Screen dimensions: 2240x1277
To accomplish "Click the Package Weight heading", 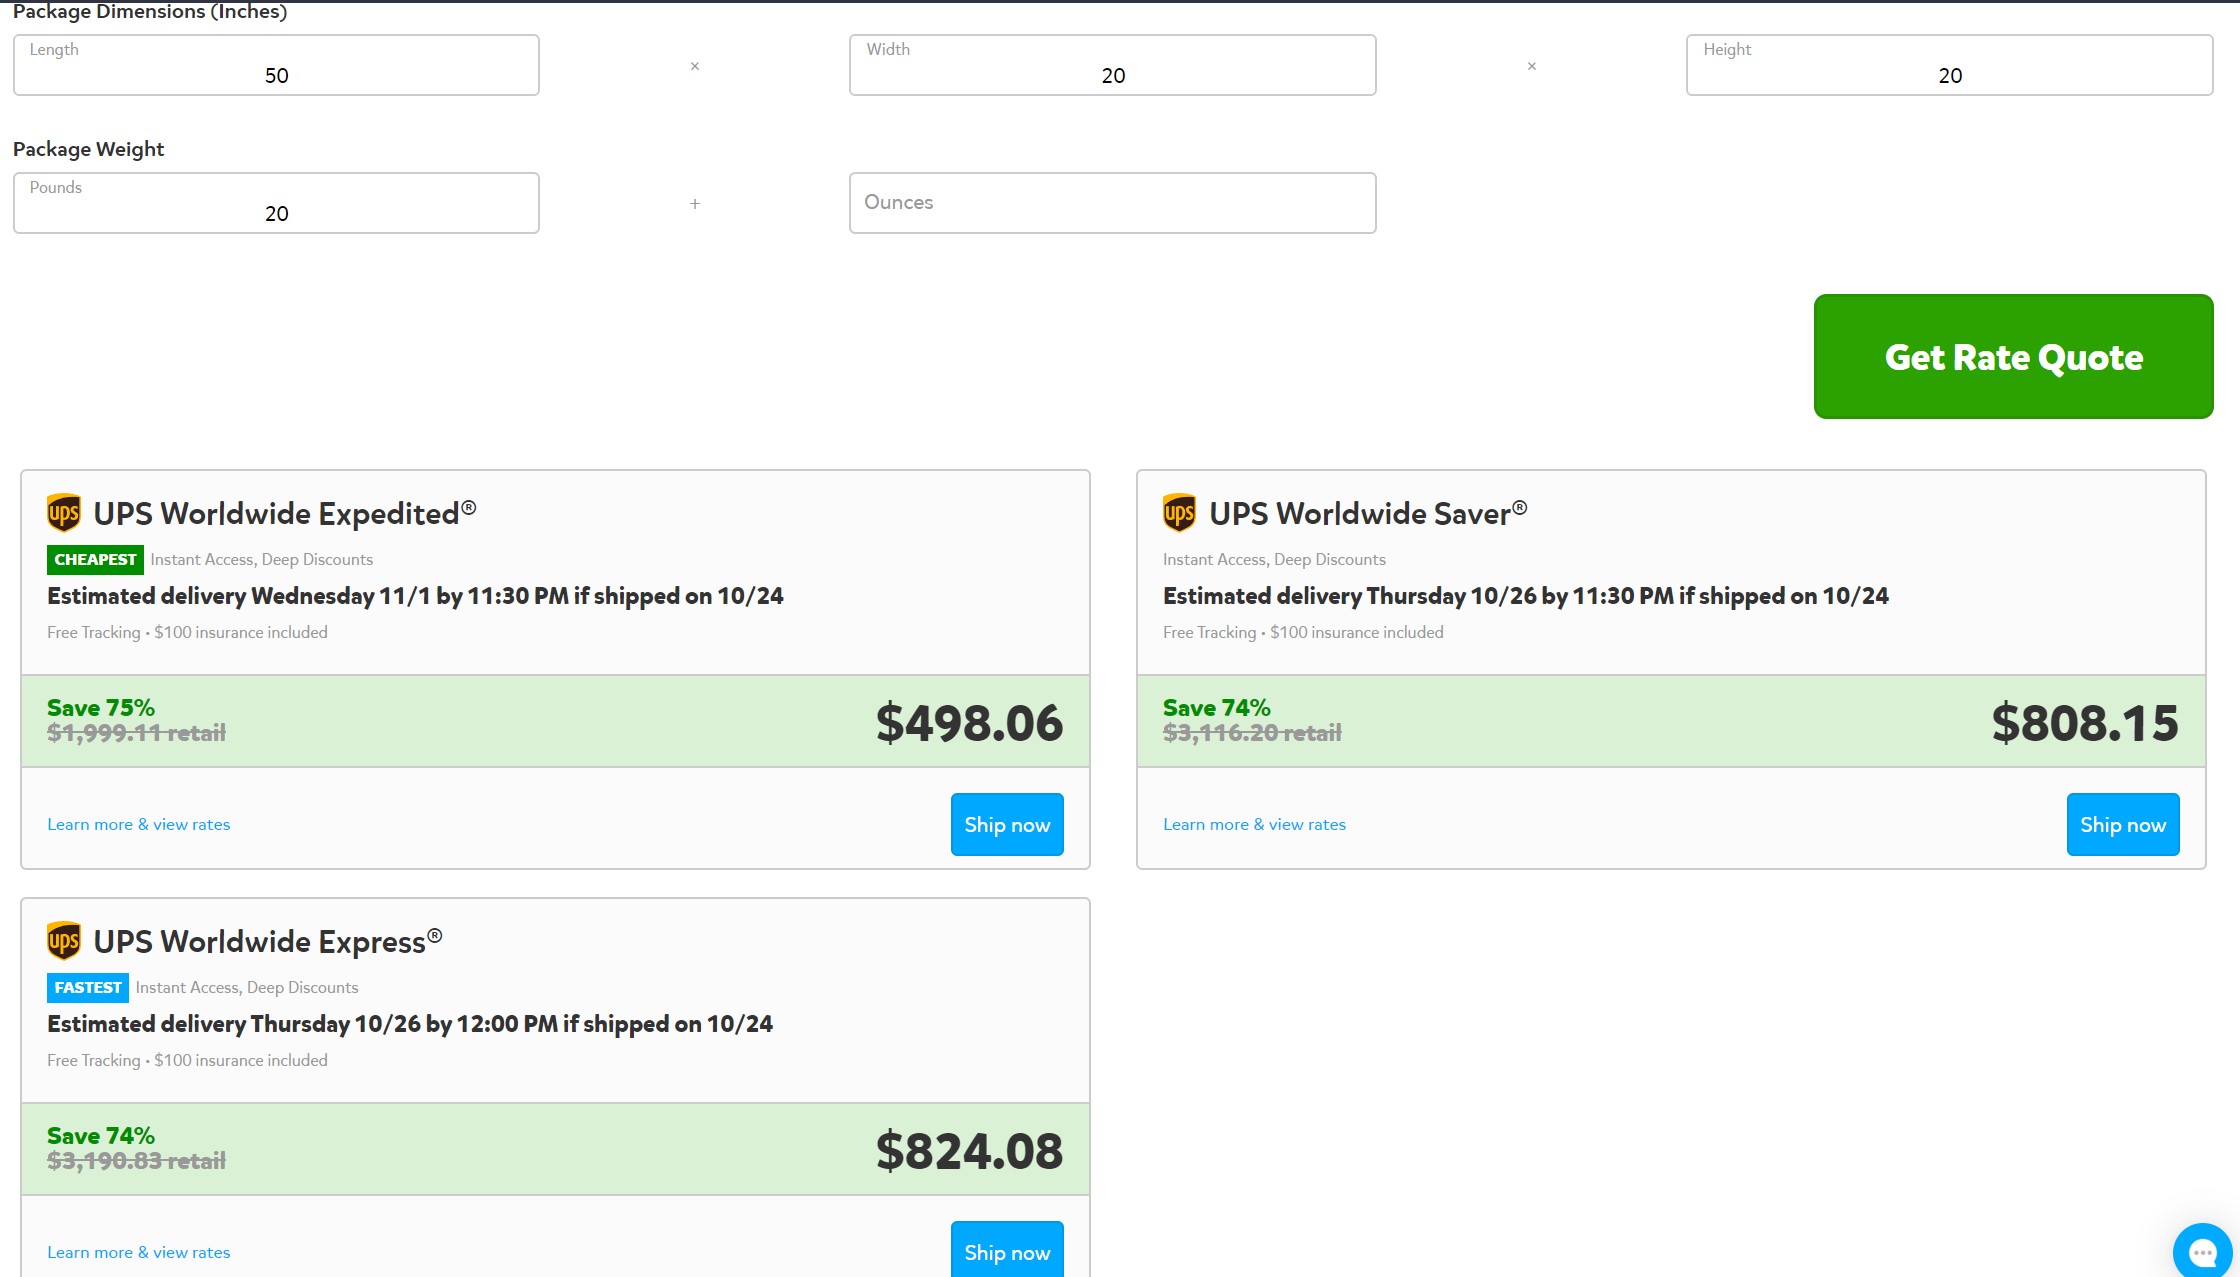I will [x=88, y=149].
